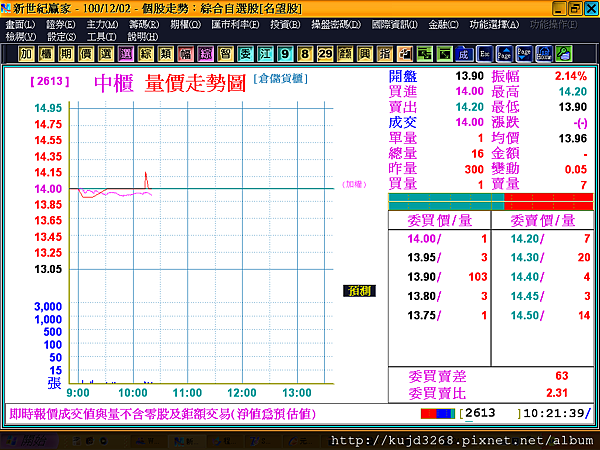Click the yellow 8 toolbar icon
Screen dimensions: 600x450
pyautogui.click(x=305, y=54)
